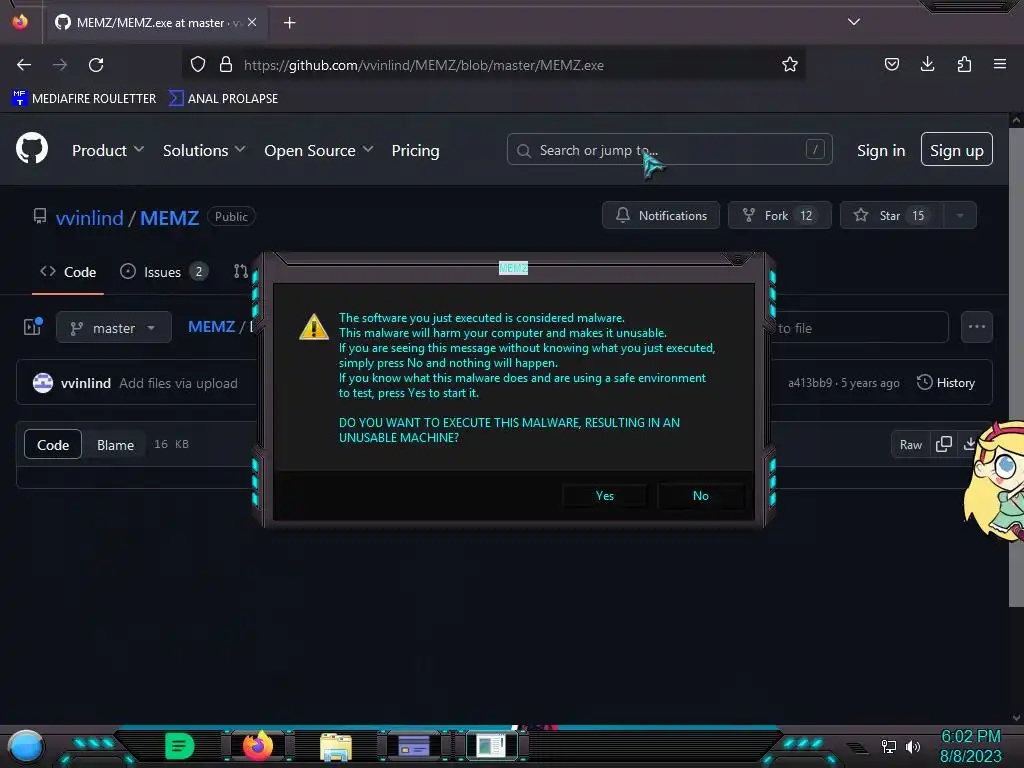Open the file History link
This screenshot has width=1024, height=768.
[x=946, y=383]
